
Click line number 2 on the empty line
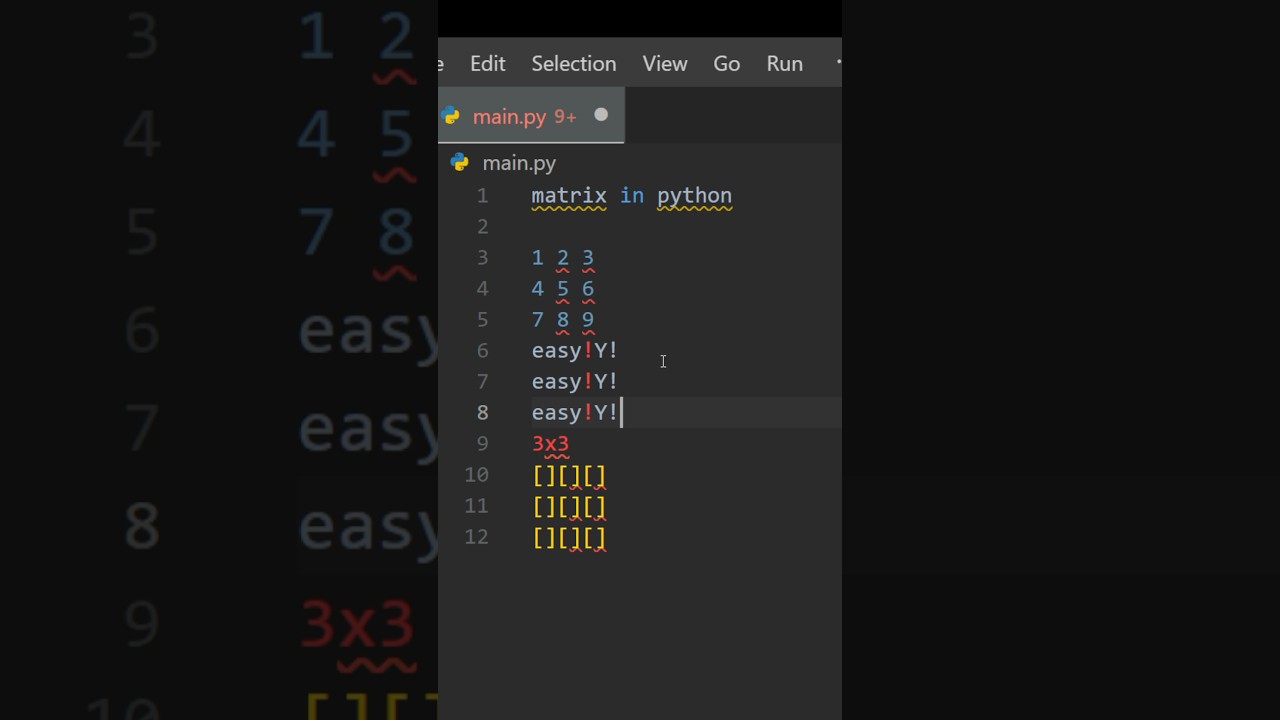[482, 227]
